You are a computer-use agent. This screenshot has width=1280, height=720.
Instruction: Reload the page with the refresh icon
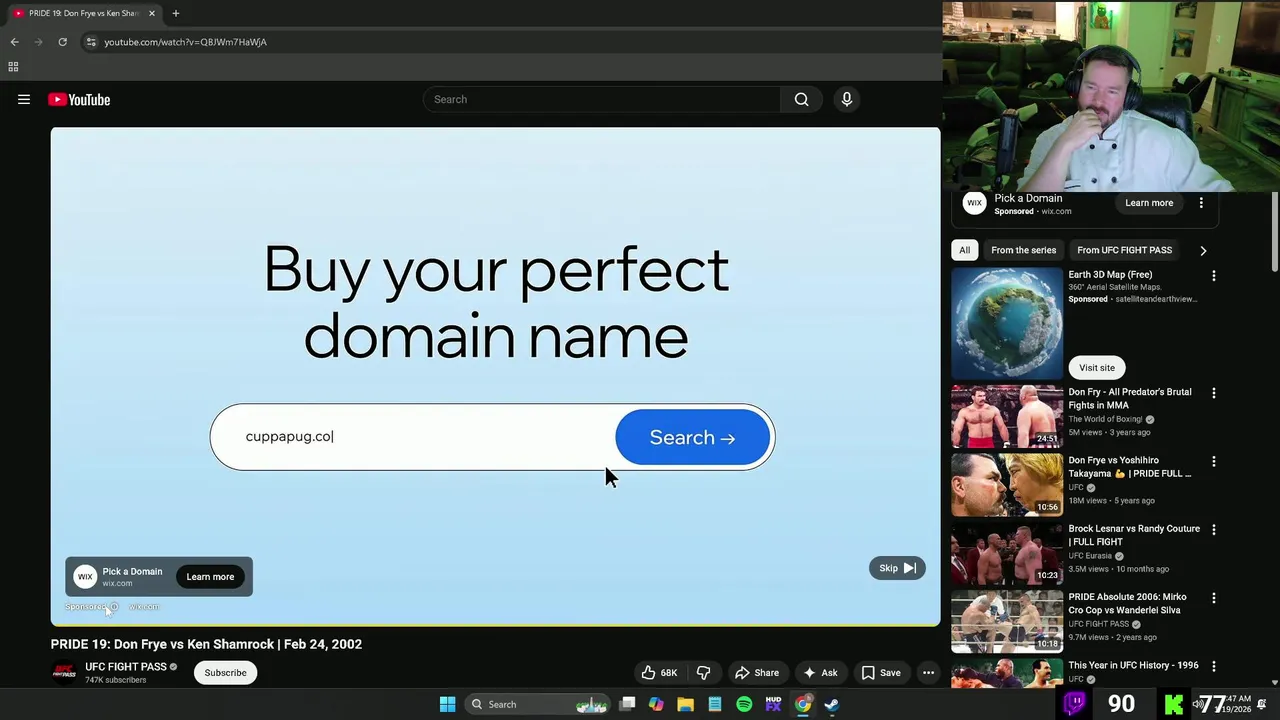tap(62, 42)
